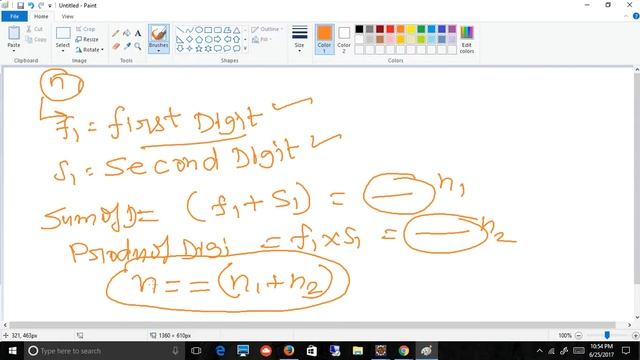Viewport: 640px width, 360px height.
Task: Expand the Shapes gallery more arrow
Action: (245, 49)
